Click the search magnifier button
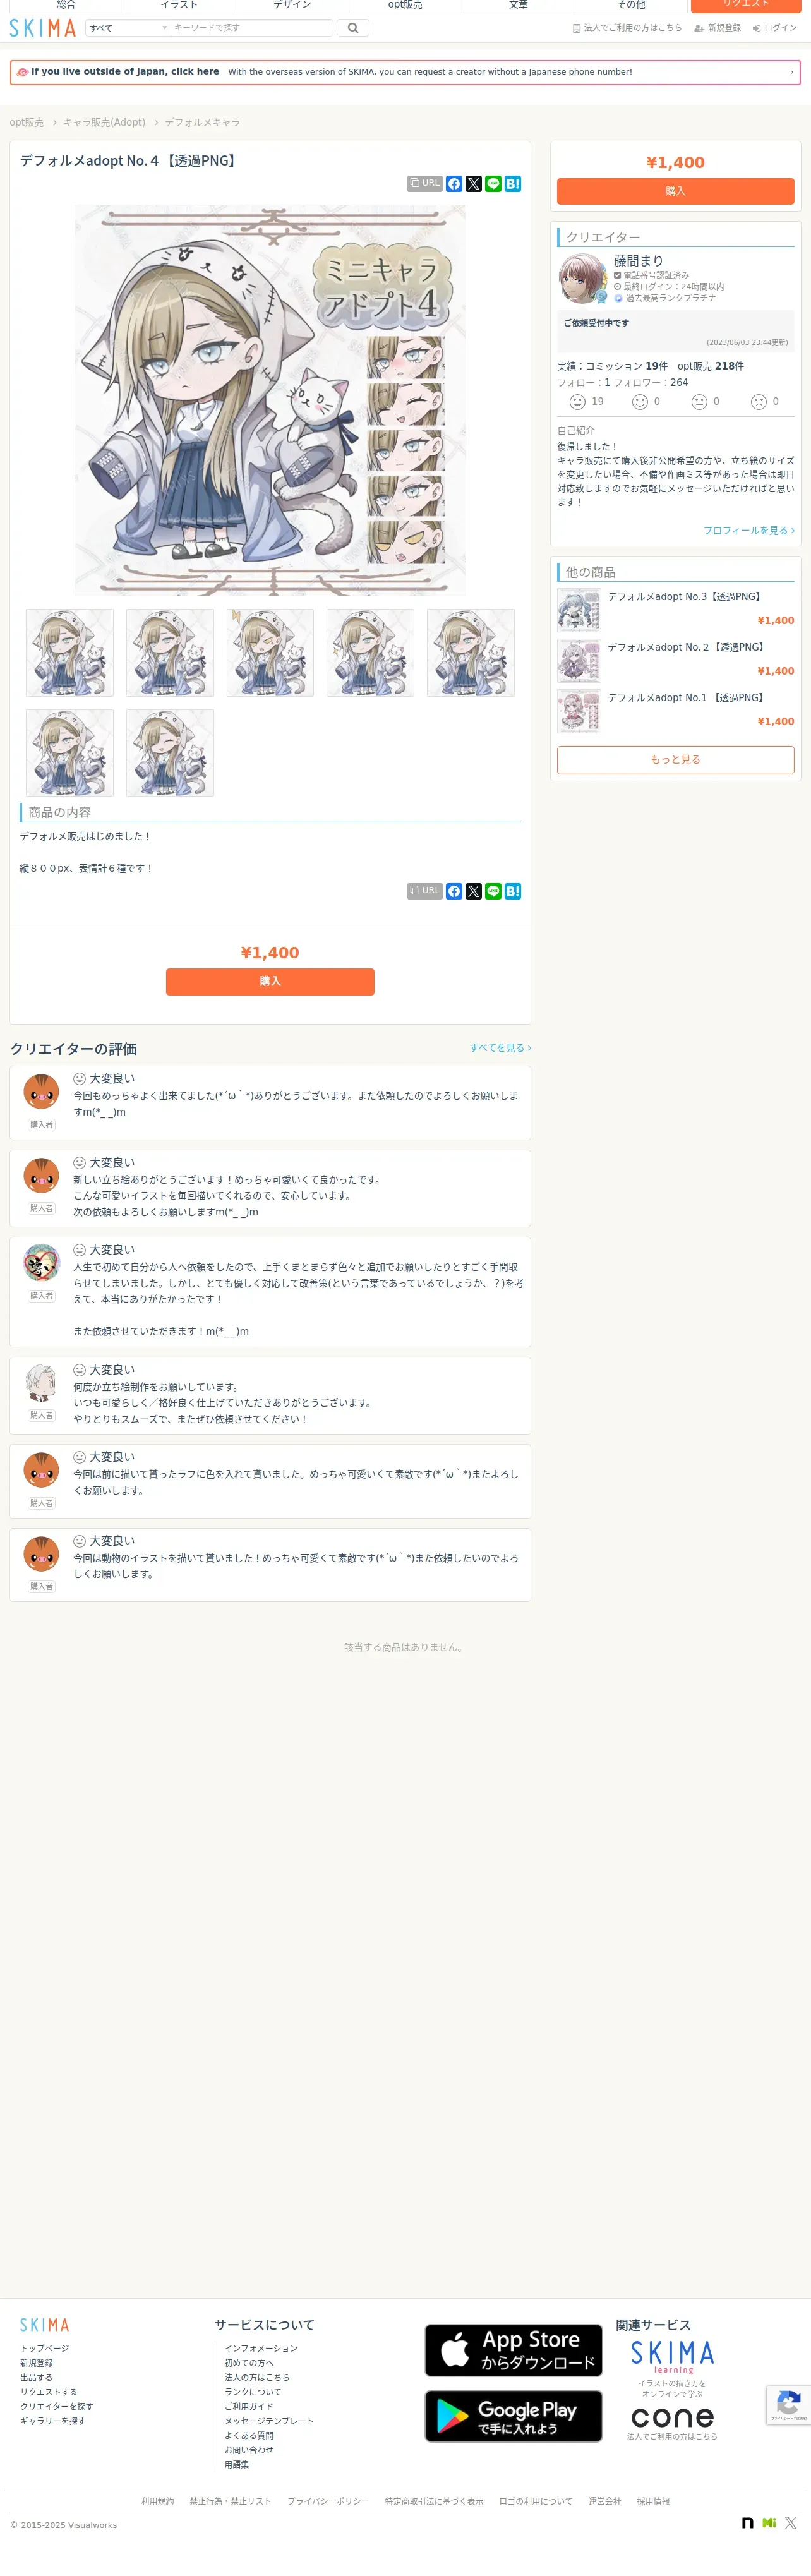811x2576 pixels. 352,28
